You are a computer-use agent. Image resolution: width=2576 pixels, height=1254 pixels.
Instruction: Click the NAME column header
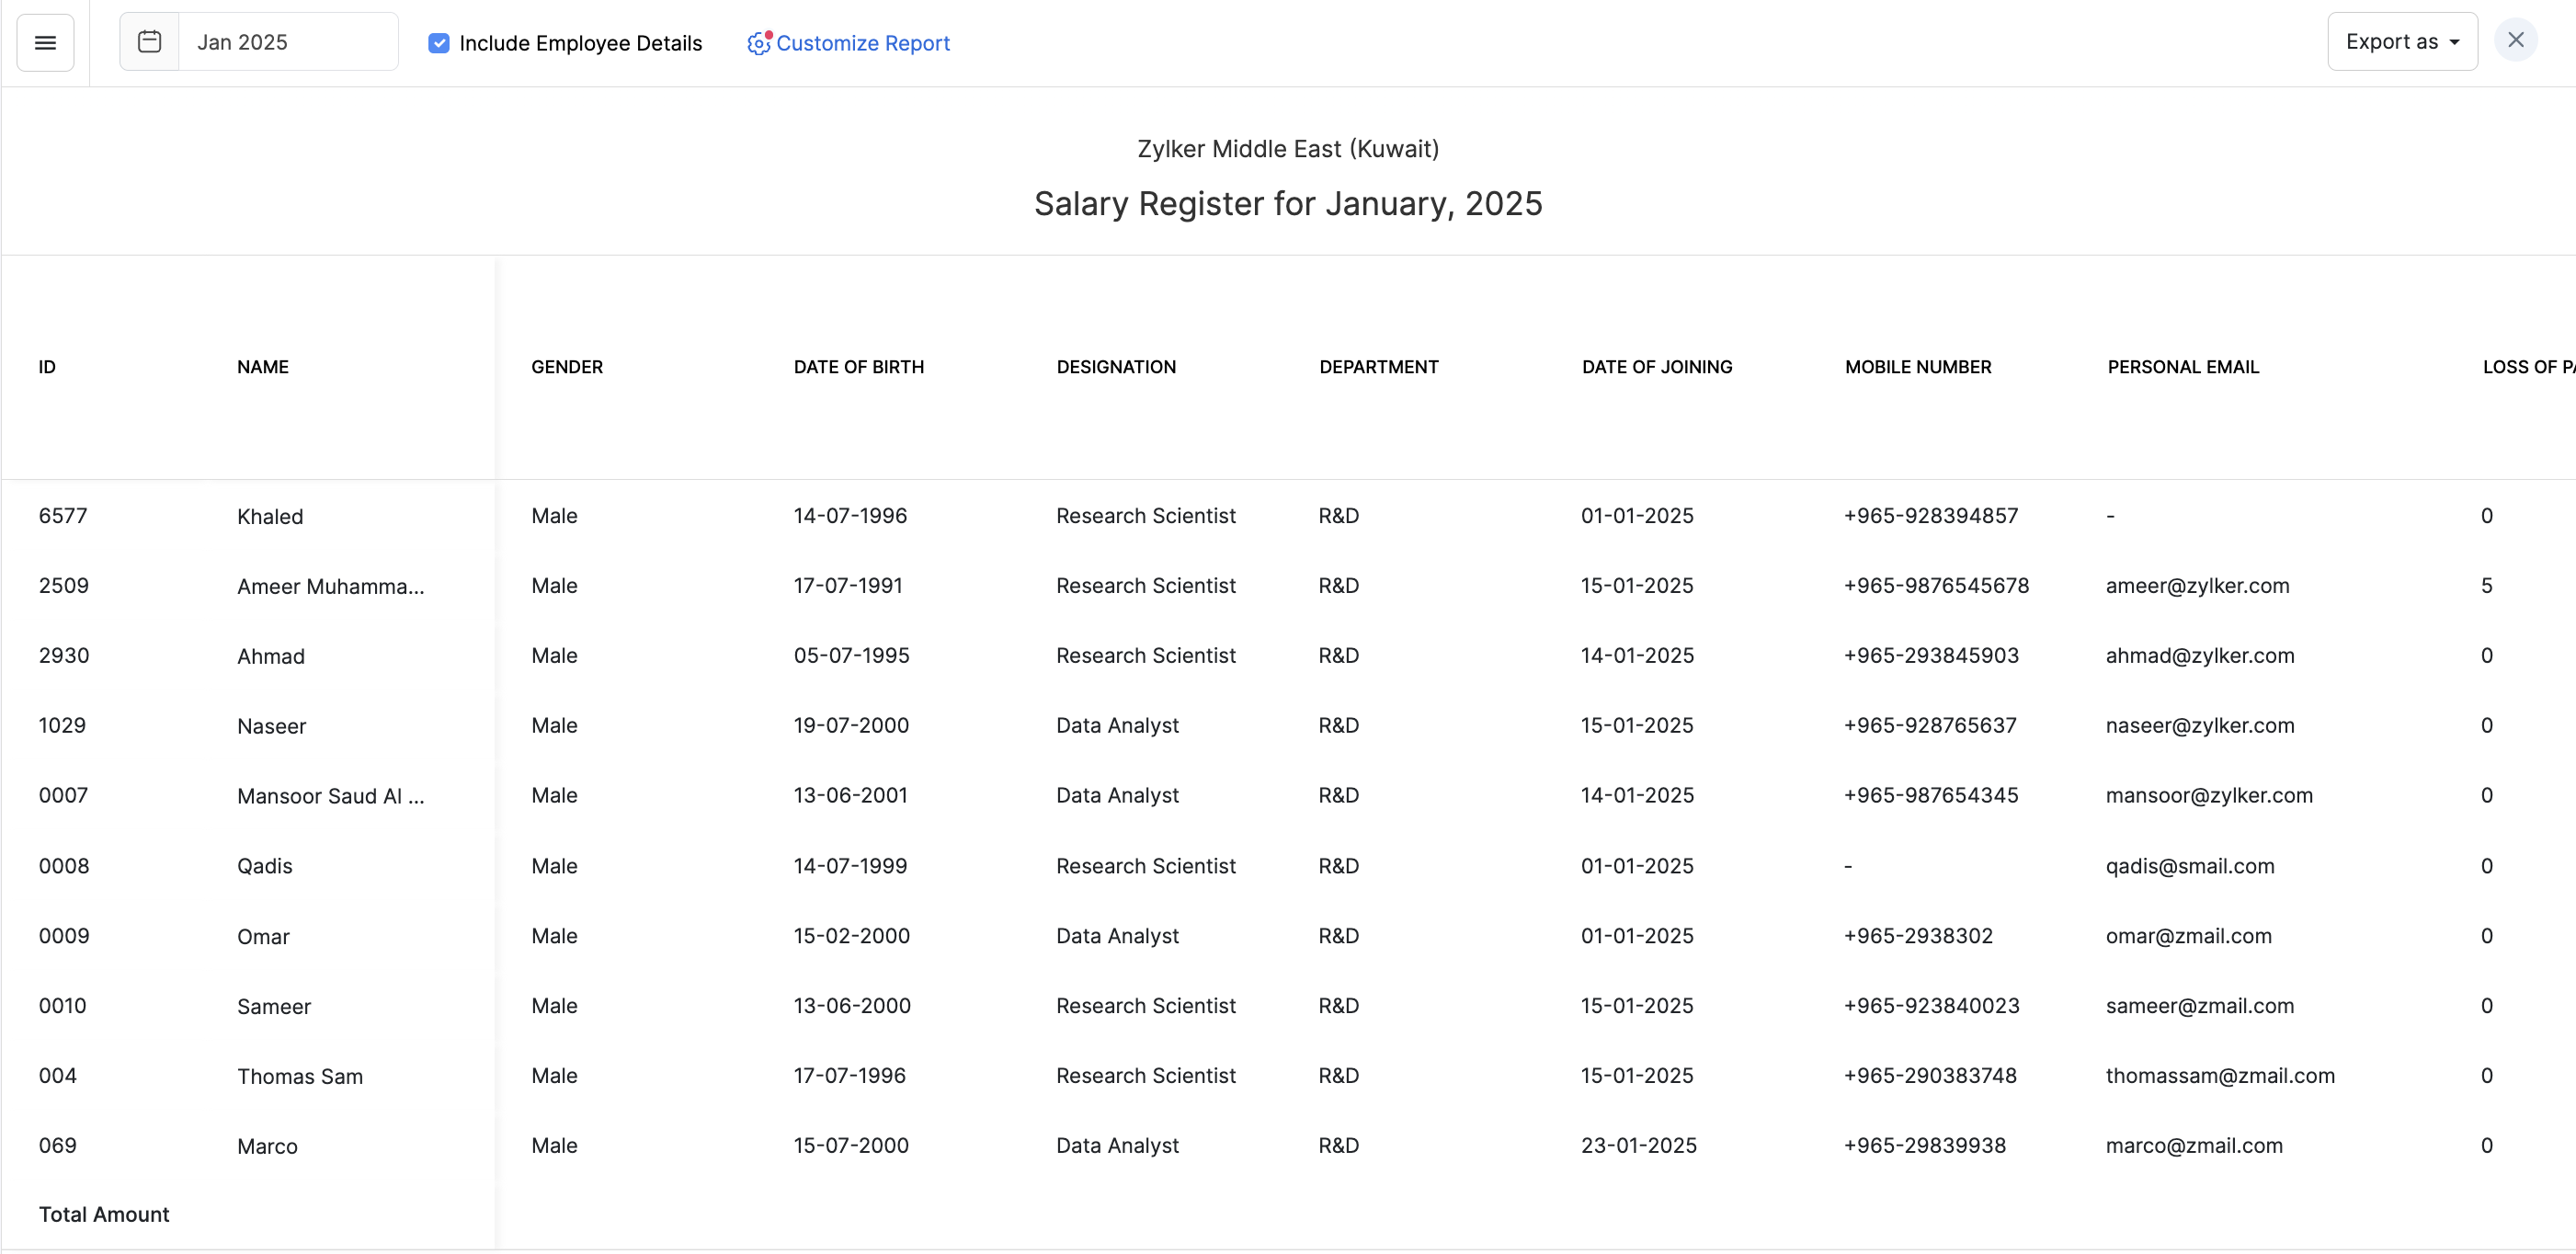tap(262, 367)
